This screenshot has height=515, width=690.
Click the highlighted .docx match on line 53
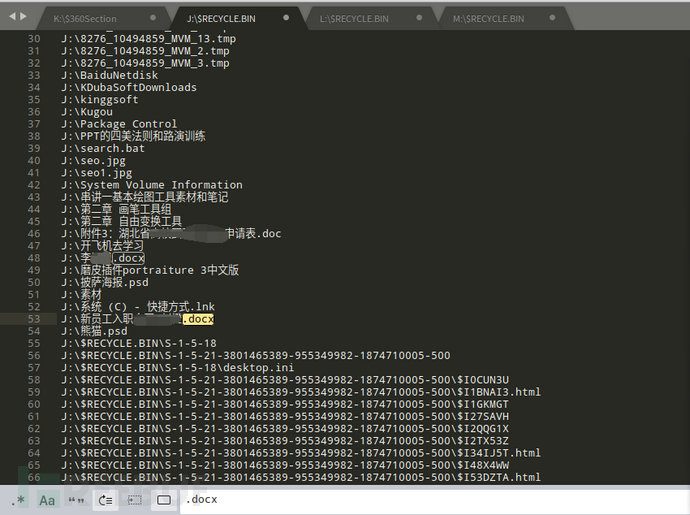pyautogui.click(x=198, y=319)
